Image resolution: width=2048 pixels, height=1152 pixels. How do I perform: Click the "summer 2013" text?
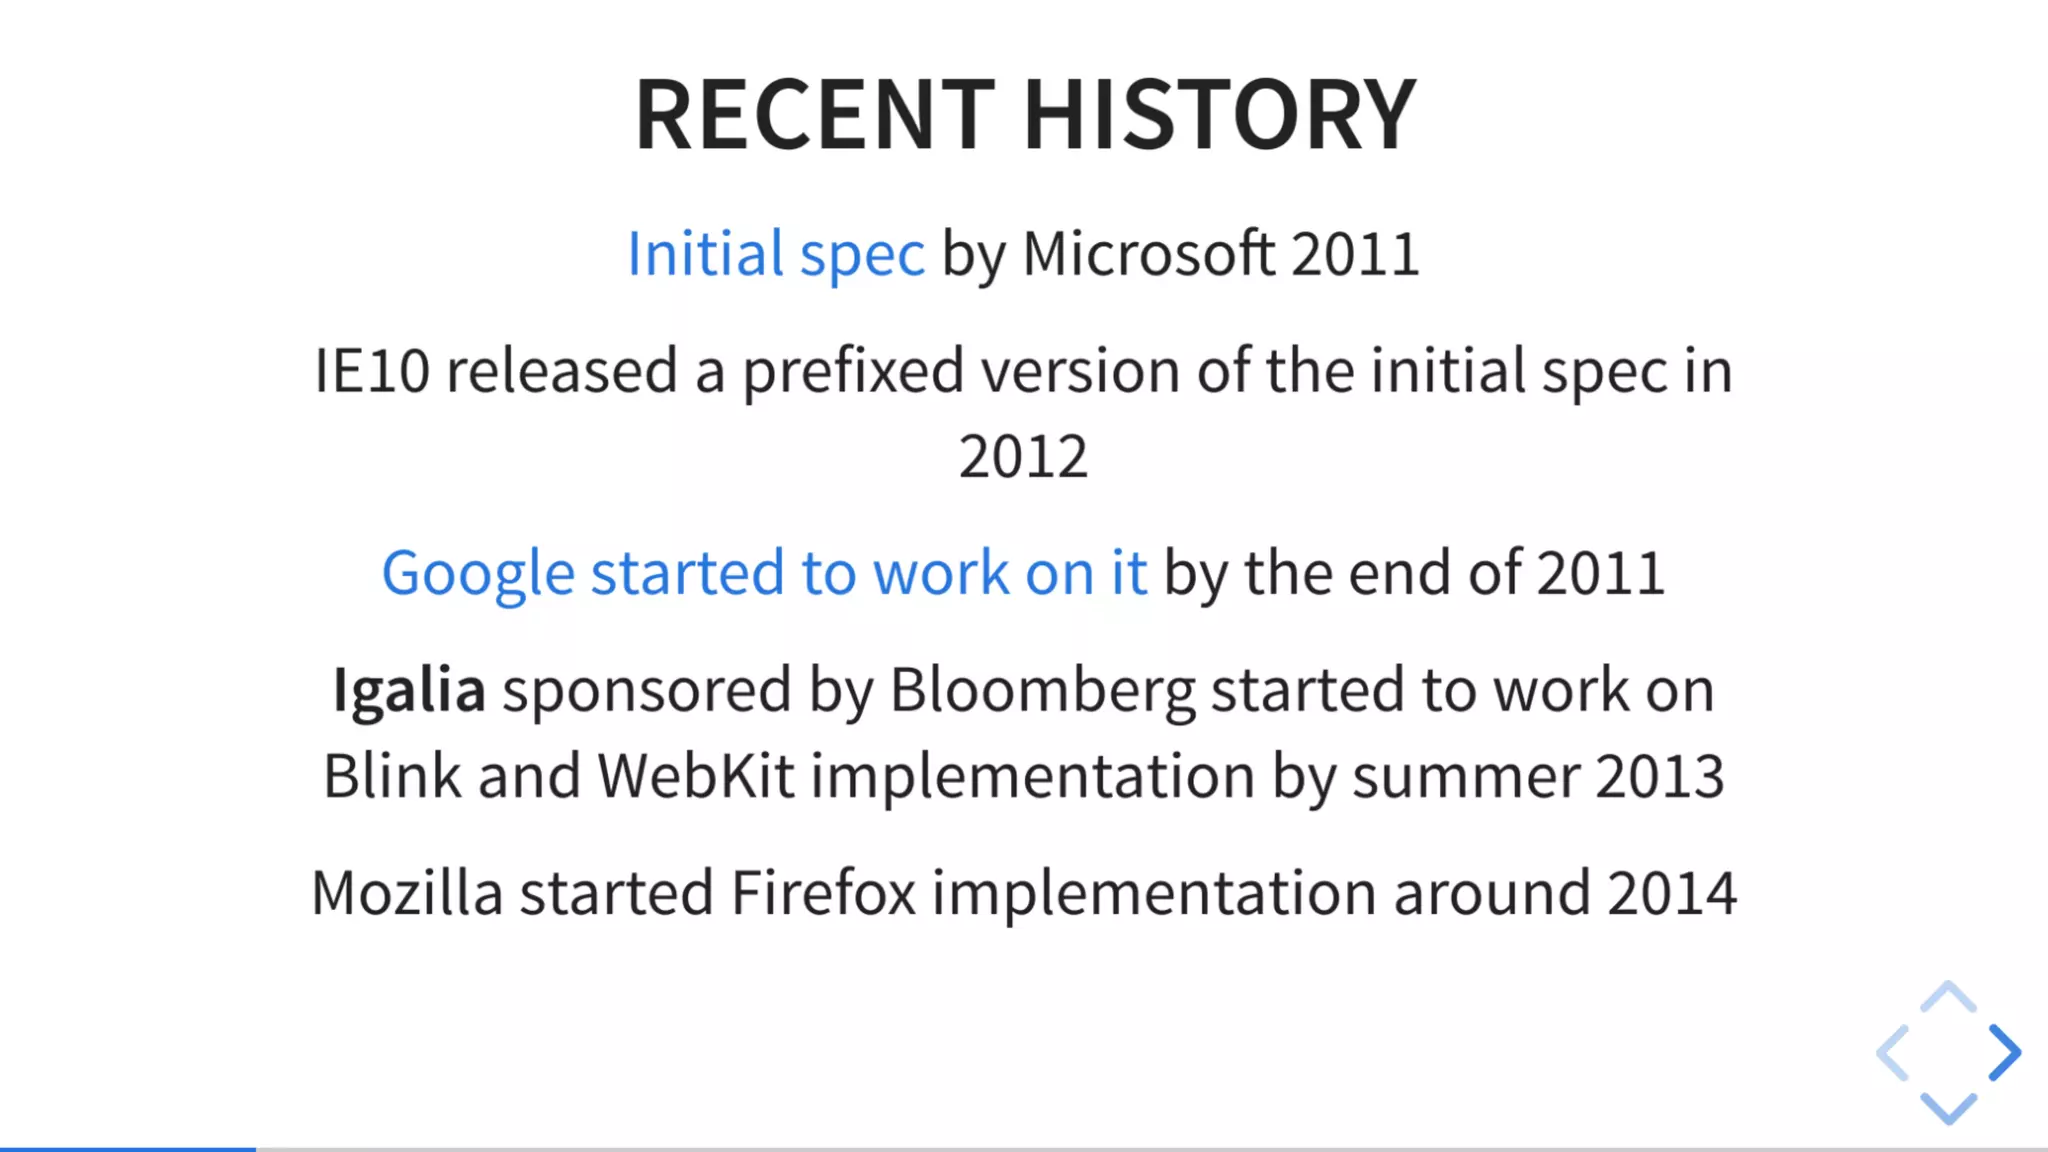1539,776
